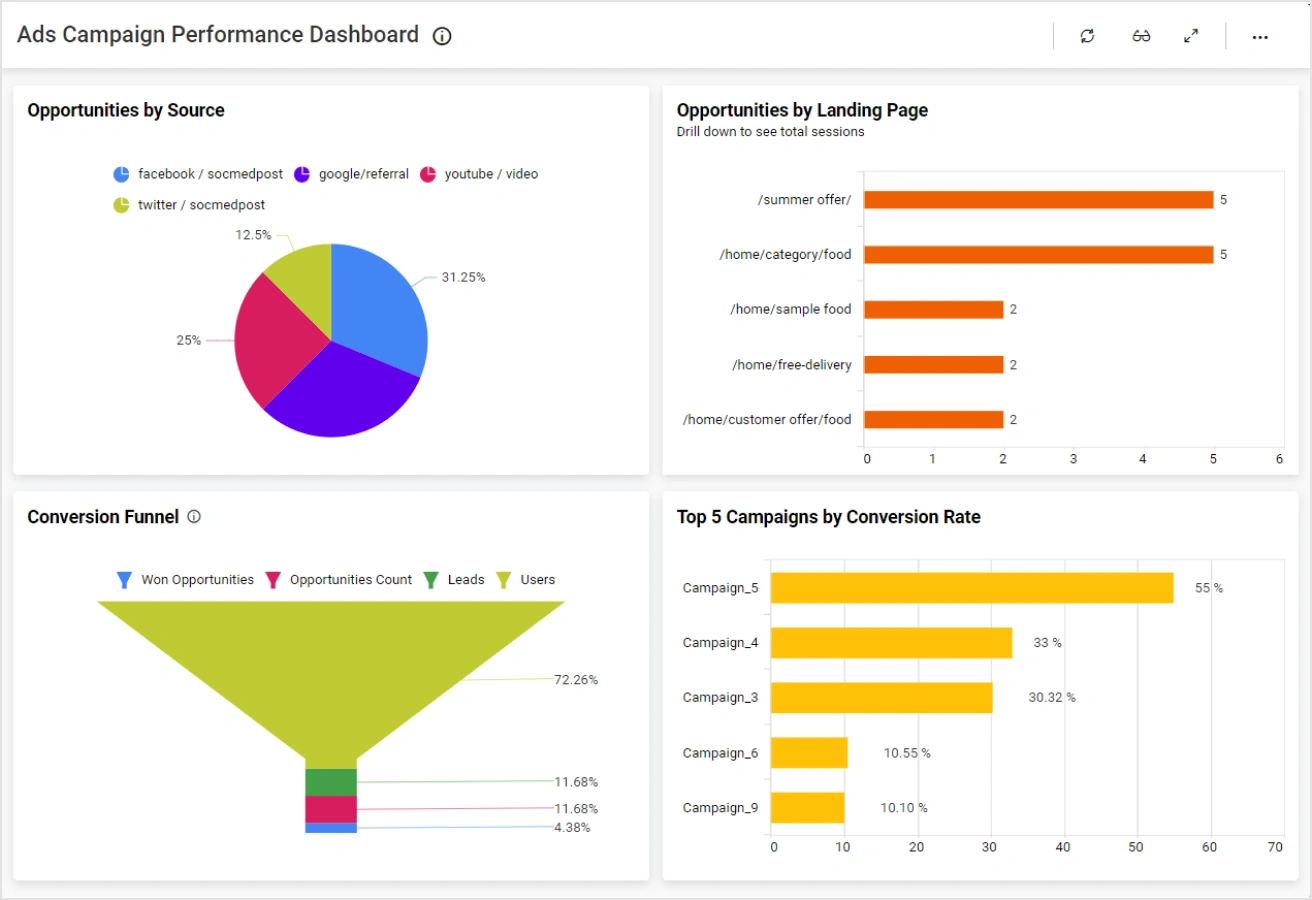The height and width of the screenshot is (900, 1312).
Task: Click info icon beside dashboard title
Action: click(x=442, y=36)
